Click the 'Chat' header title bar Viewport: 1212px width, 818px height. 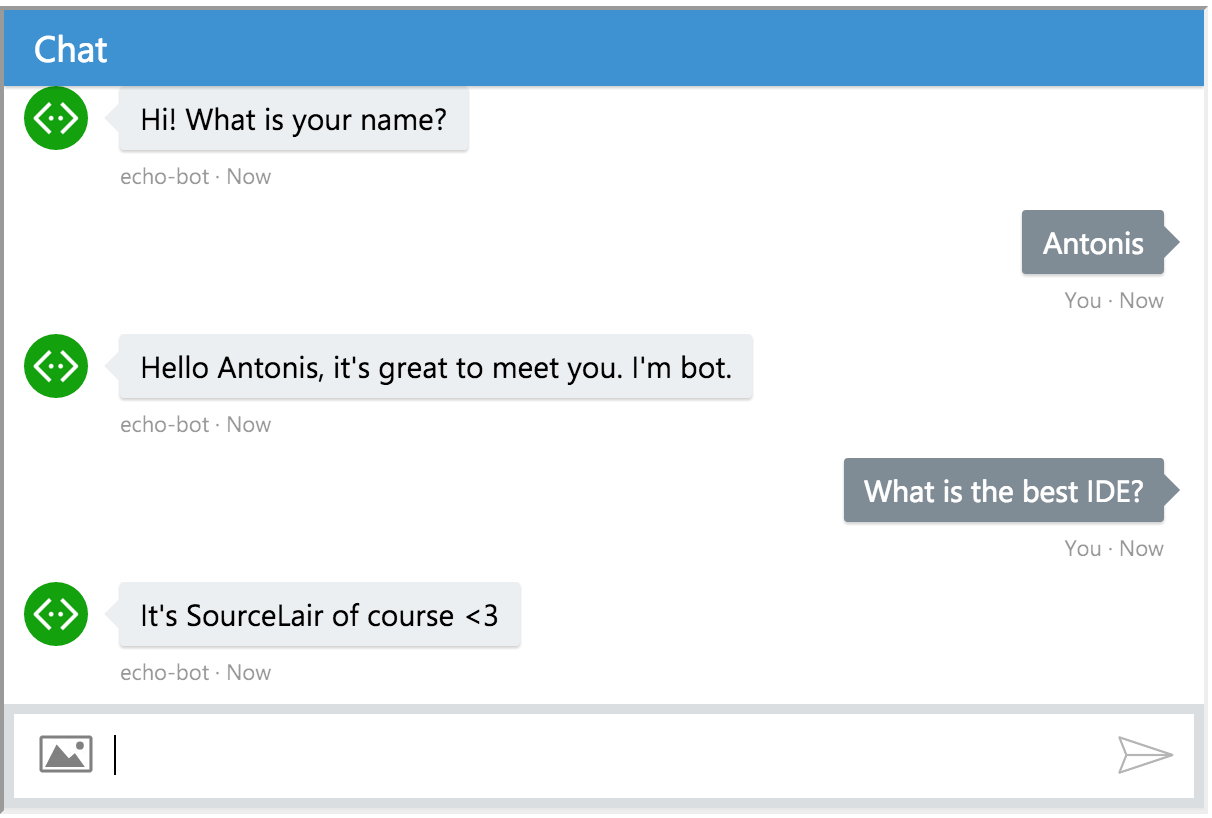tap(70, 49)
